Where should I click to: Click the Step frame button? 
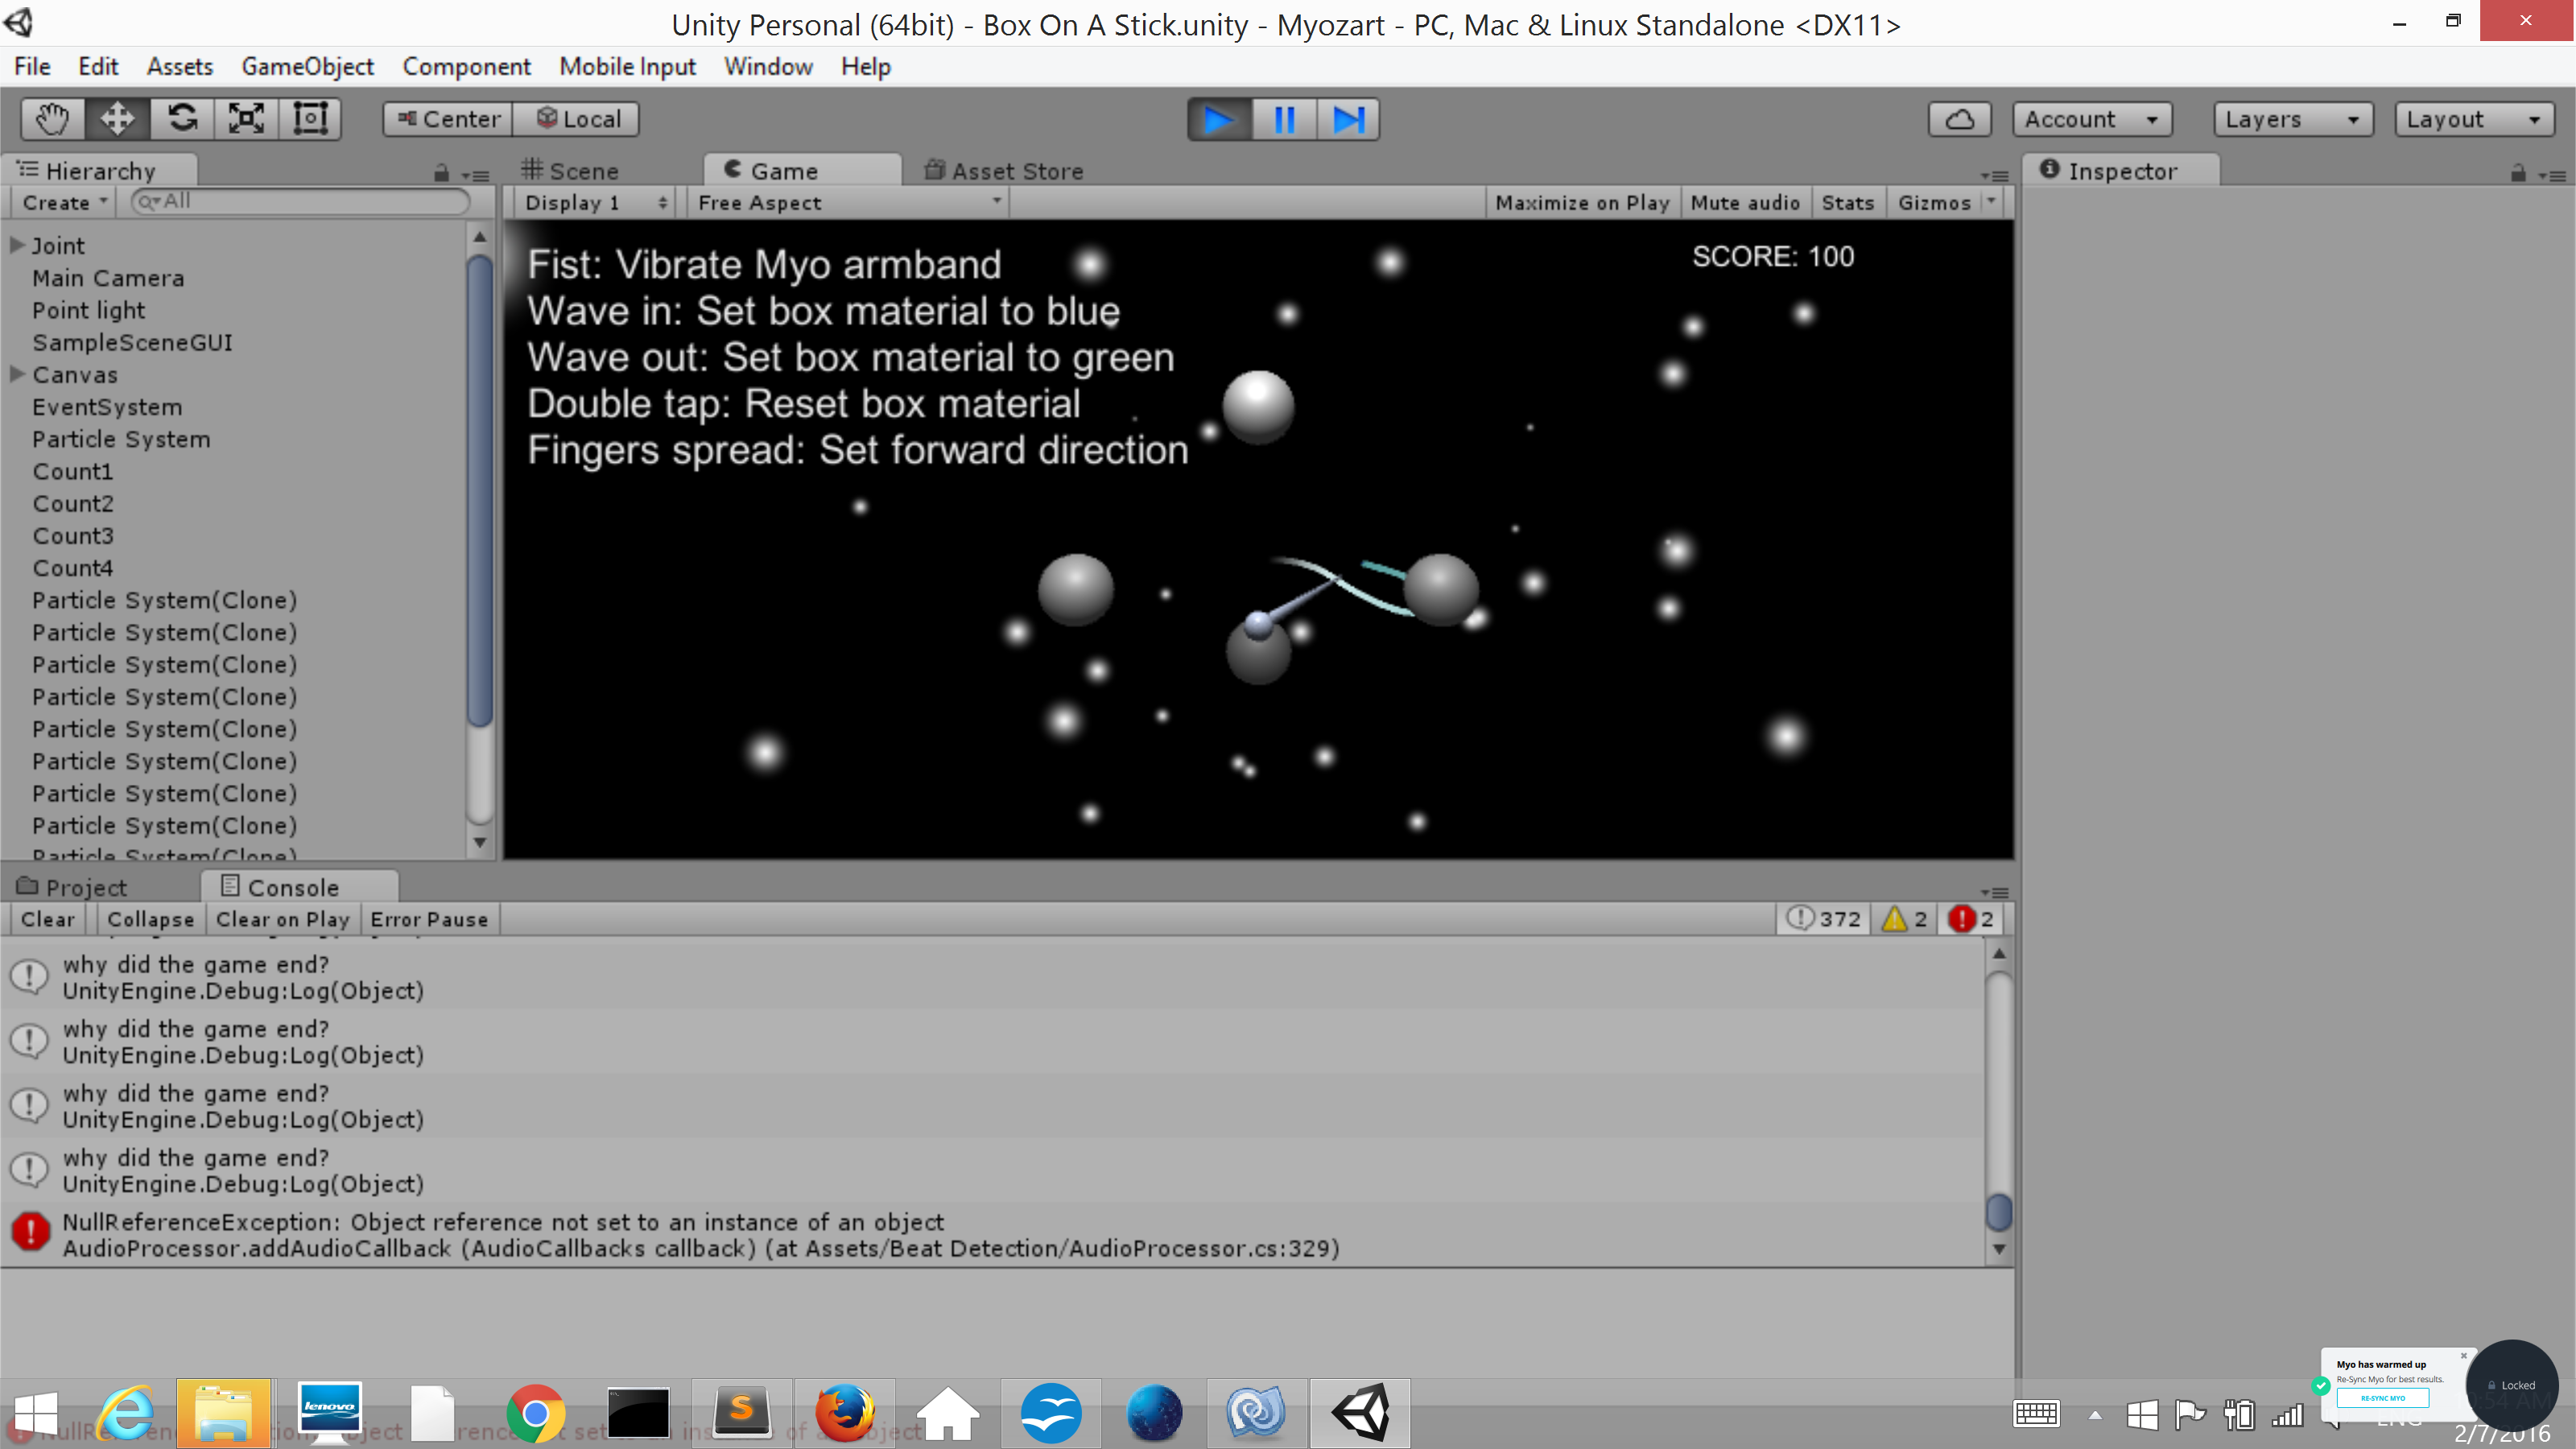(x=1348, y=120)
